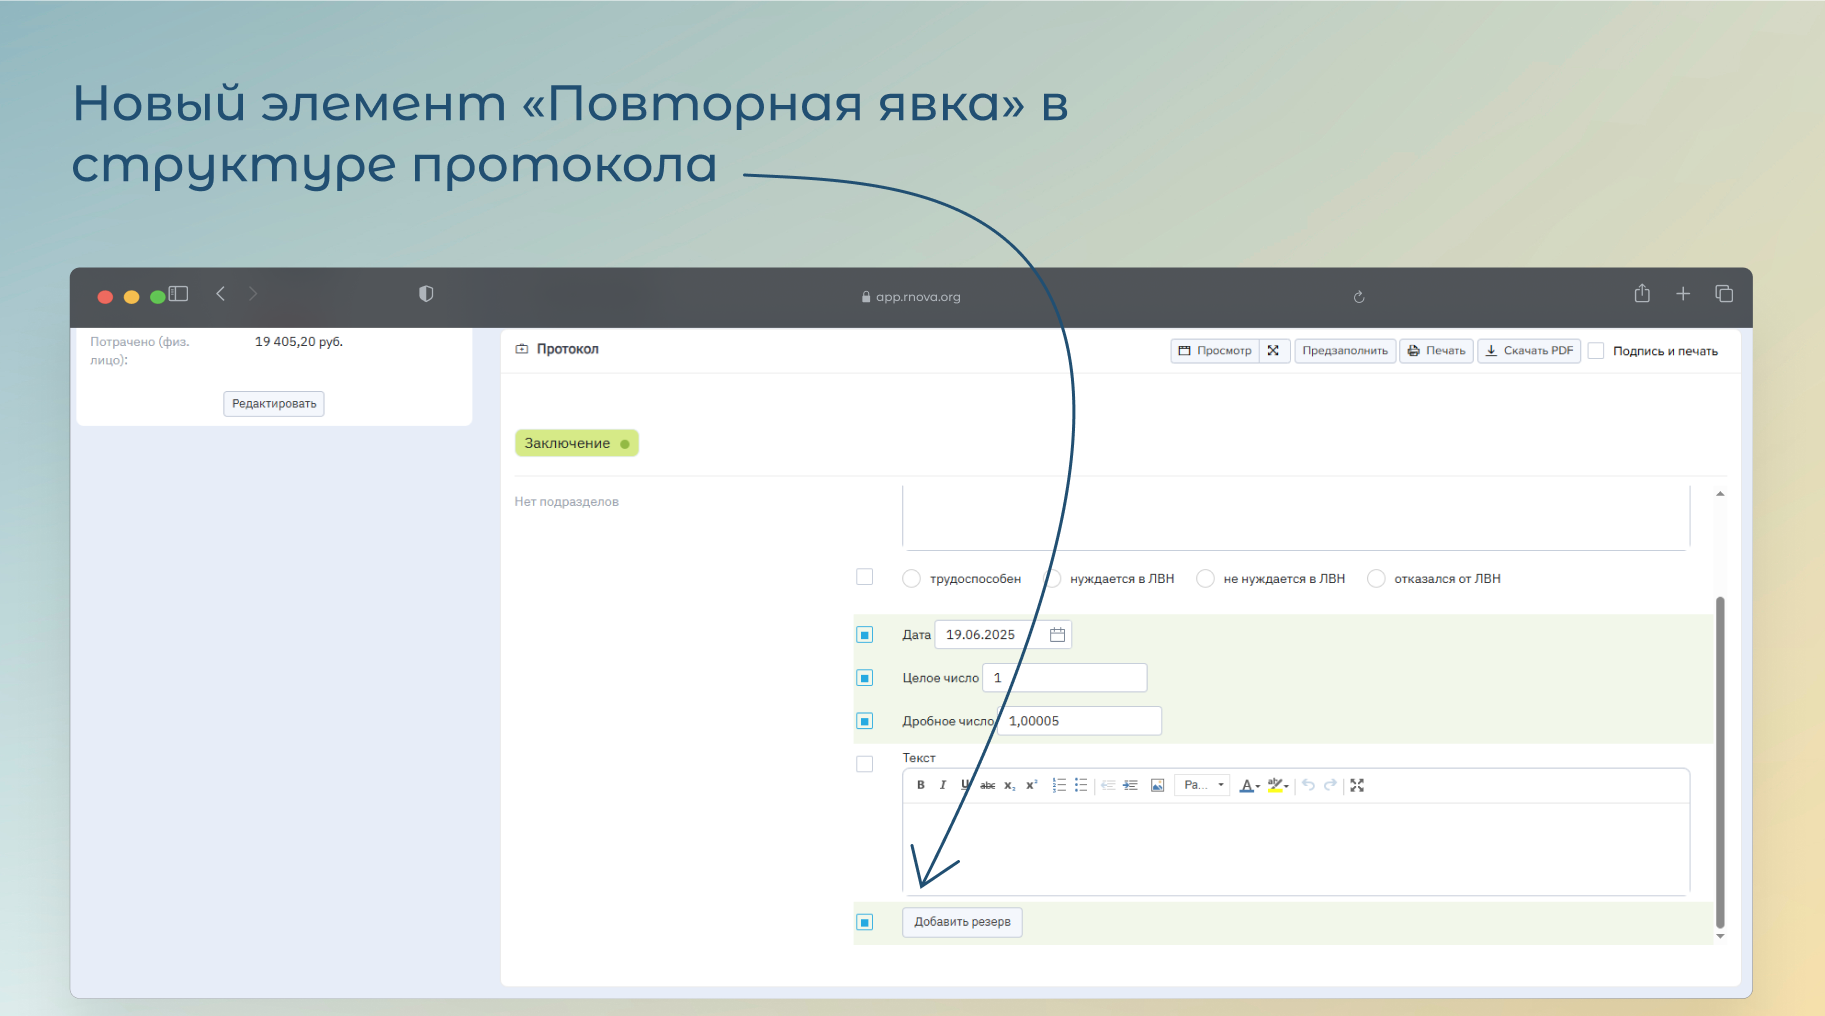Image resolution: width=1825 pixels, height=1016 pixels.
Task: Click the insert image icon in the editor
Action: [1157, 785]
